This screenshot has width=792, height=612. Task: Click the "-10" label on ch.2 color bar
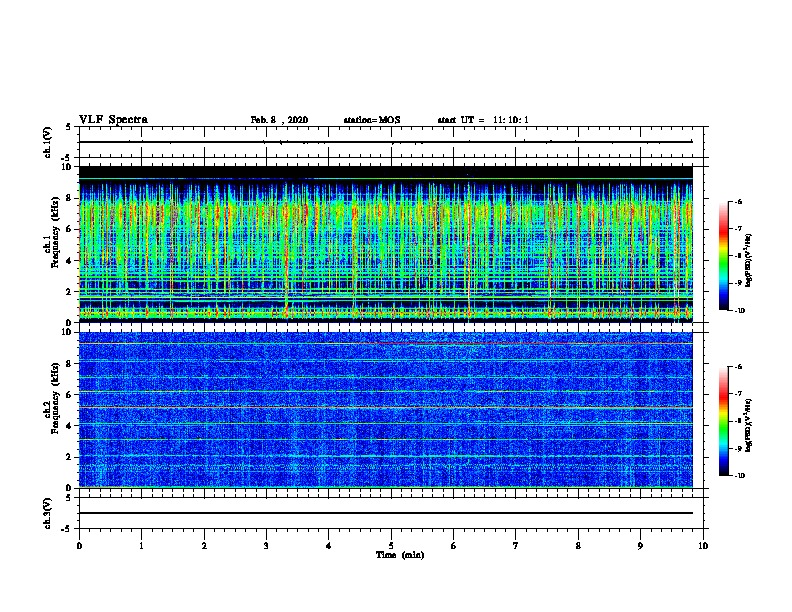[739, 476]
